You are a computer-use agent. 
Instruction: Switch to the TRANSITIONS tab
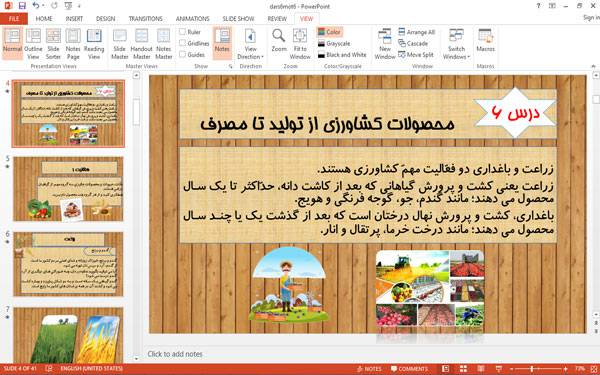(x=145, y=18)
